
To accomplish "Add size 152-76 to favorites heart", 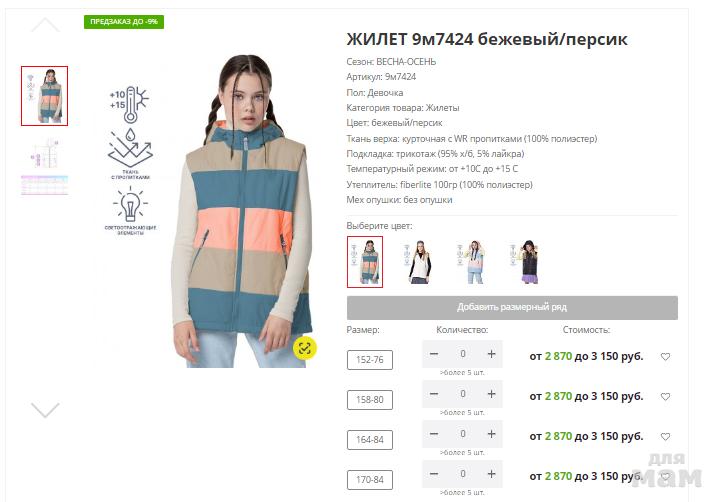I will point(665,357).
